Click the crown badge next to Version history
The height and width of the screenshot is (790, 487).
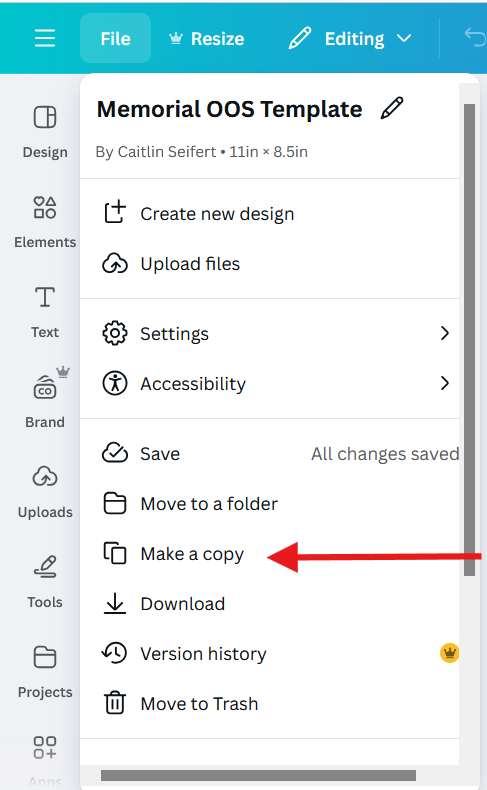point(449,653)
